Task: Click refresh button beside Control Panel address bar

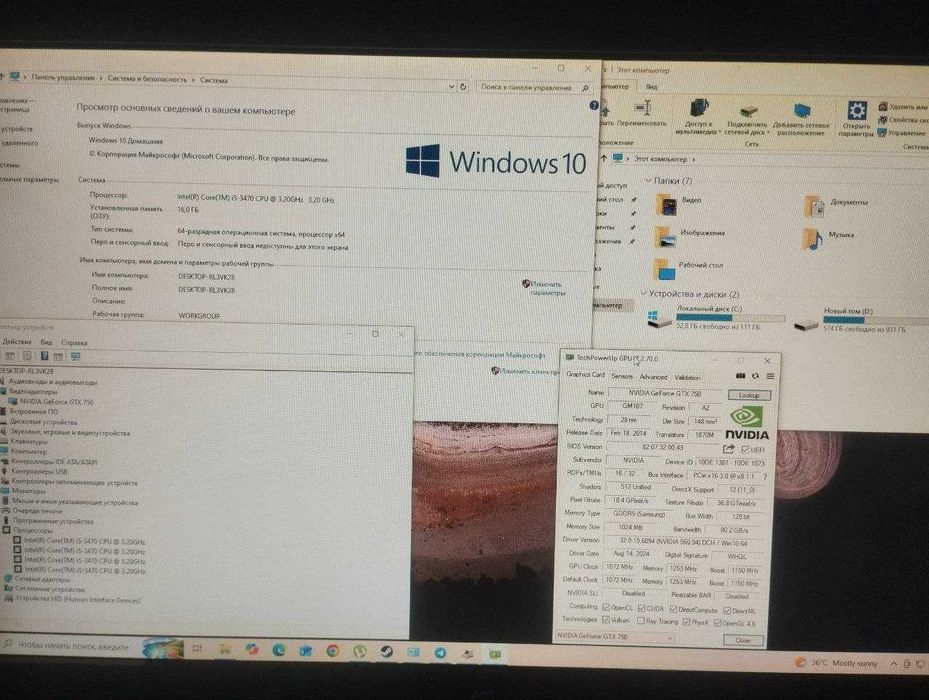Action: coord(463,87)
